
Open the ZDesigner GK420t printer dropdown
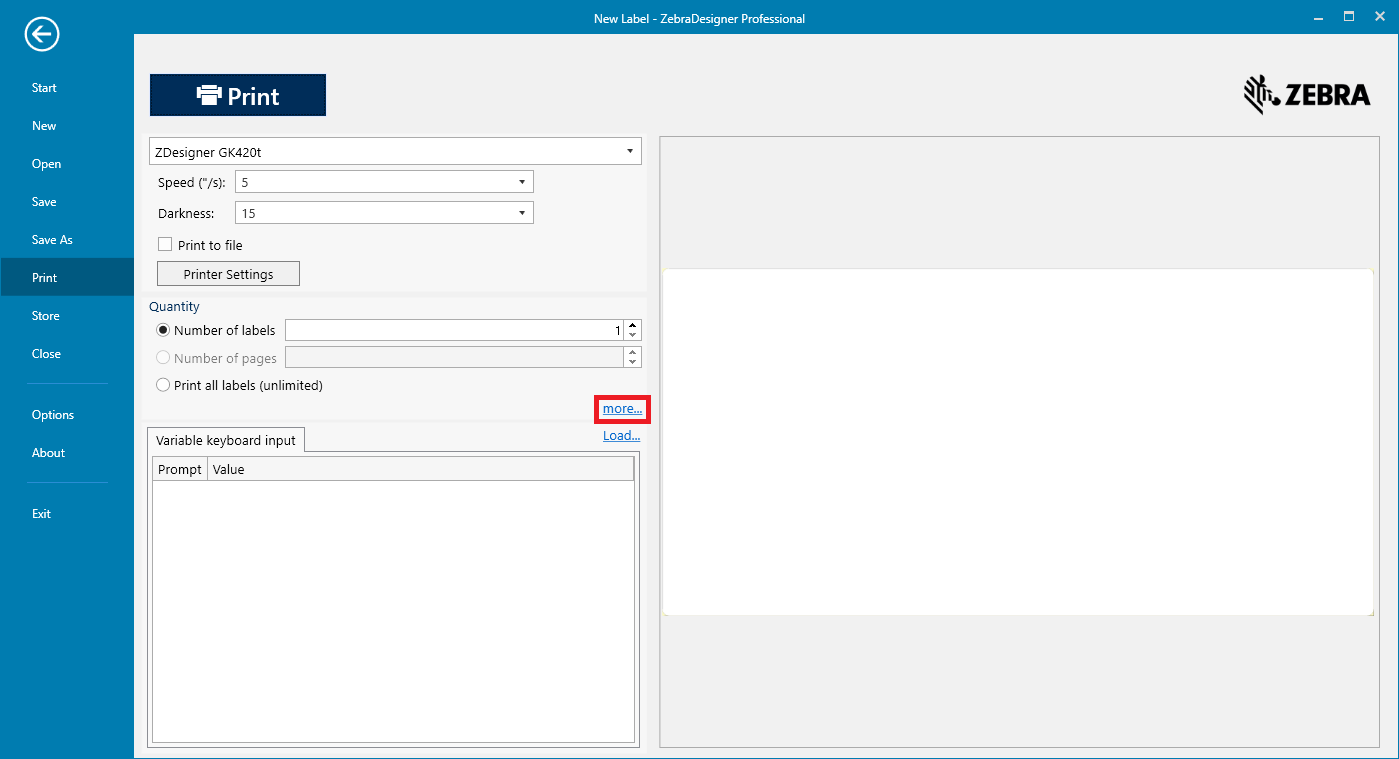coord(395,152)
